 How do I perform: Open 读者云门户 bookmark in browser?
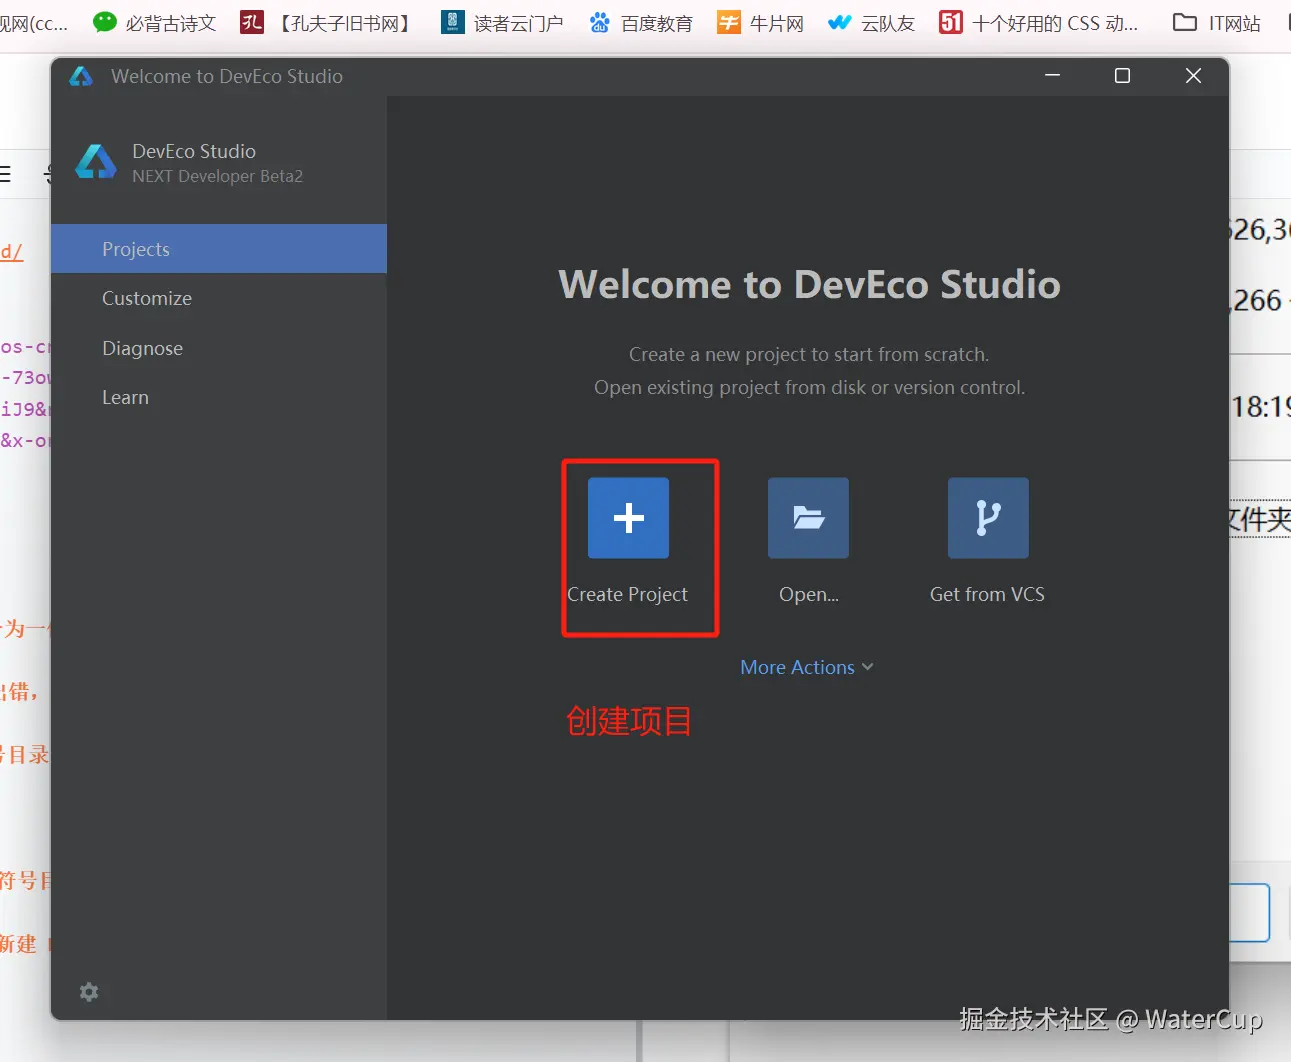tap(502, 23)
